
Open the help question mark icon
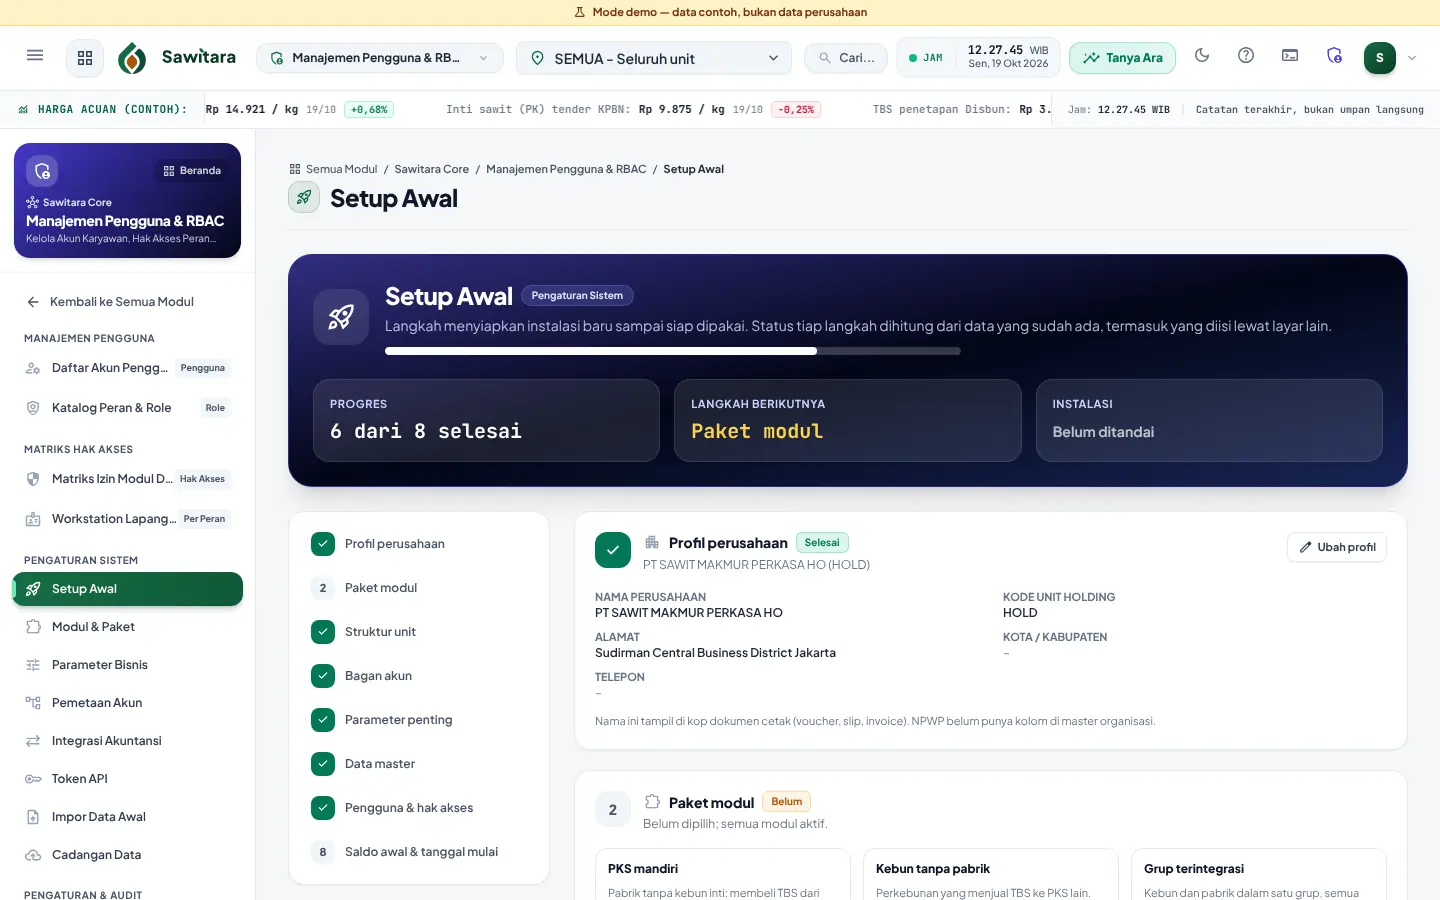[1246, 56]
